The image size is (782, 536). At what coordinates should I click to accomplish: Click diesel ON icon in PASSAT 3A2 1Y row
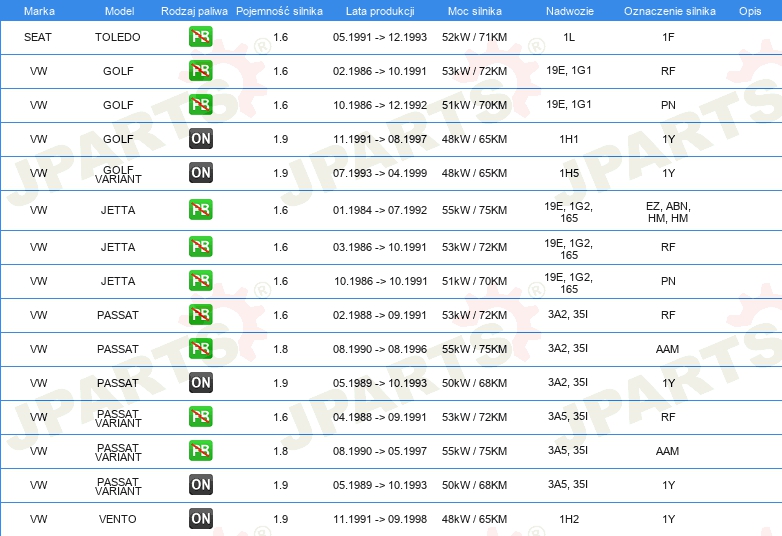point(200,383)
